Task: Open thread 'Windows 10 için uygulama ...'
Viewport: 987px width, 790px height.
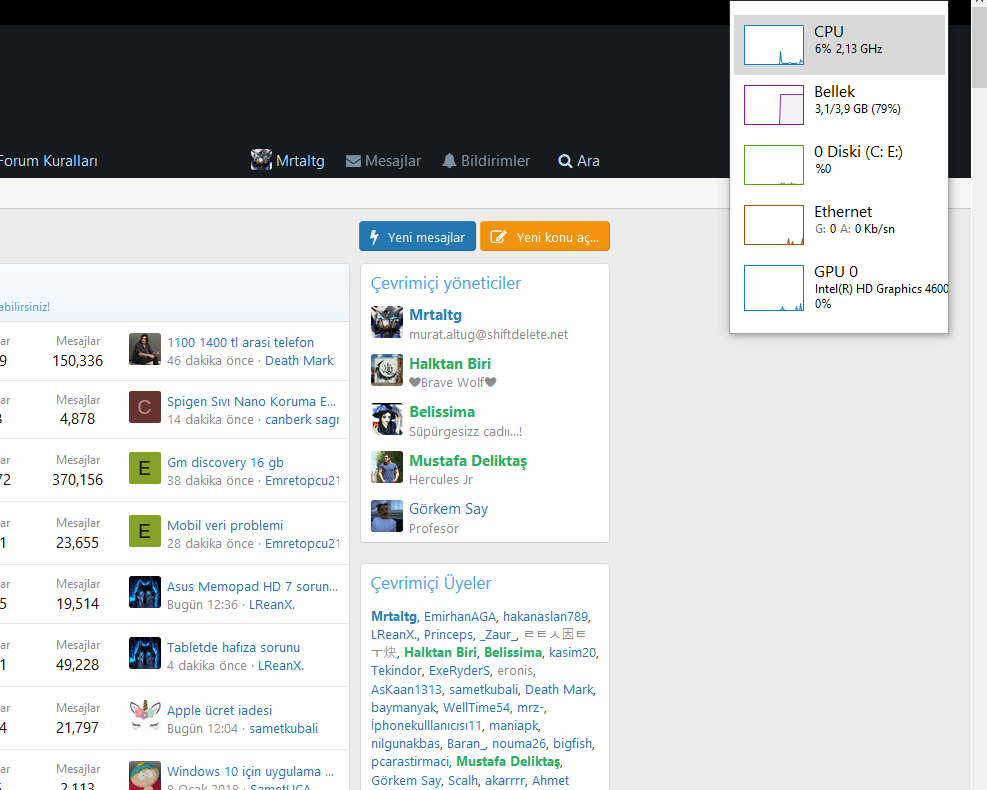Action: coord(250,772)
